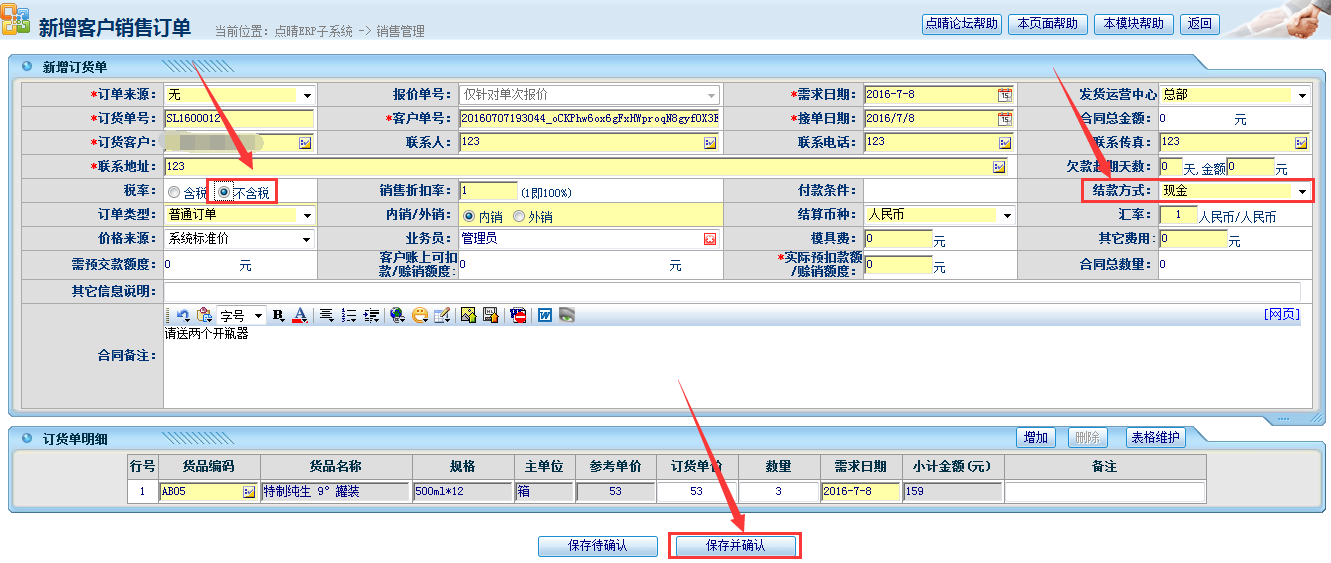
Task: Open the 订单类型 dropdown list
Action: point(306,215)
